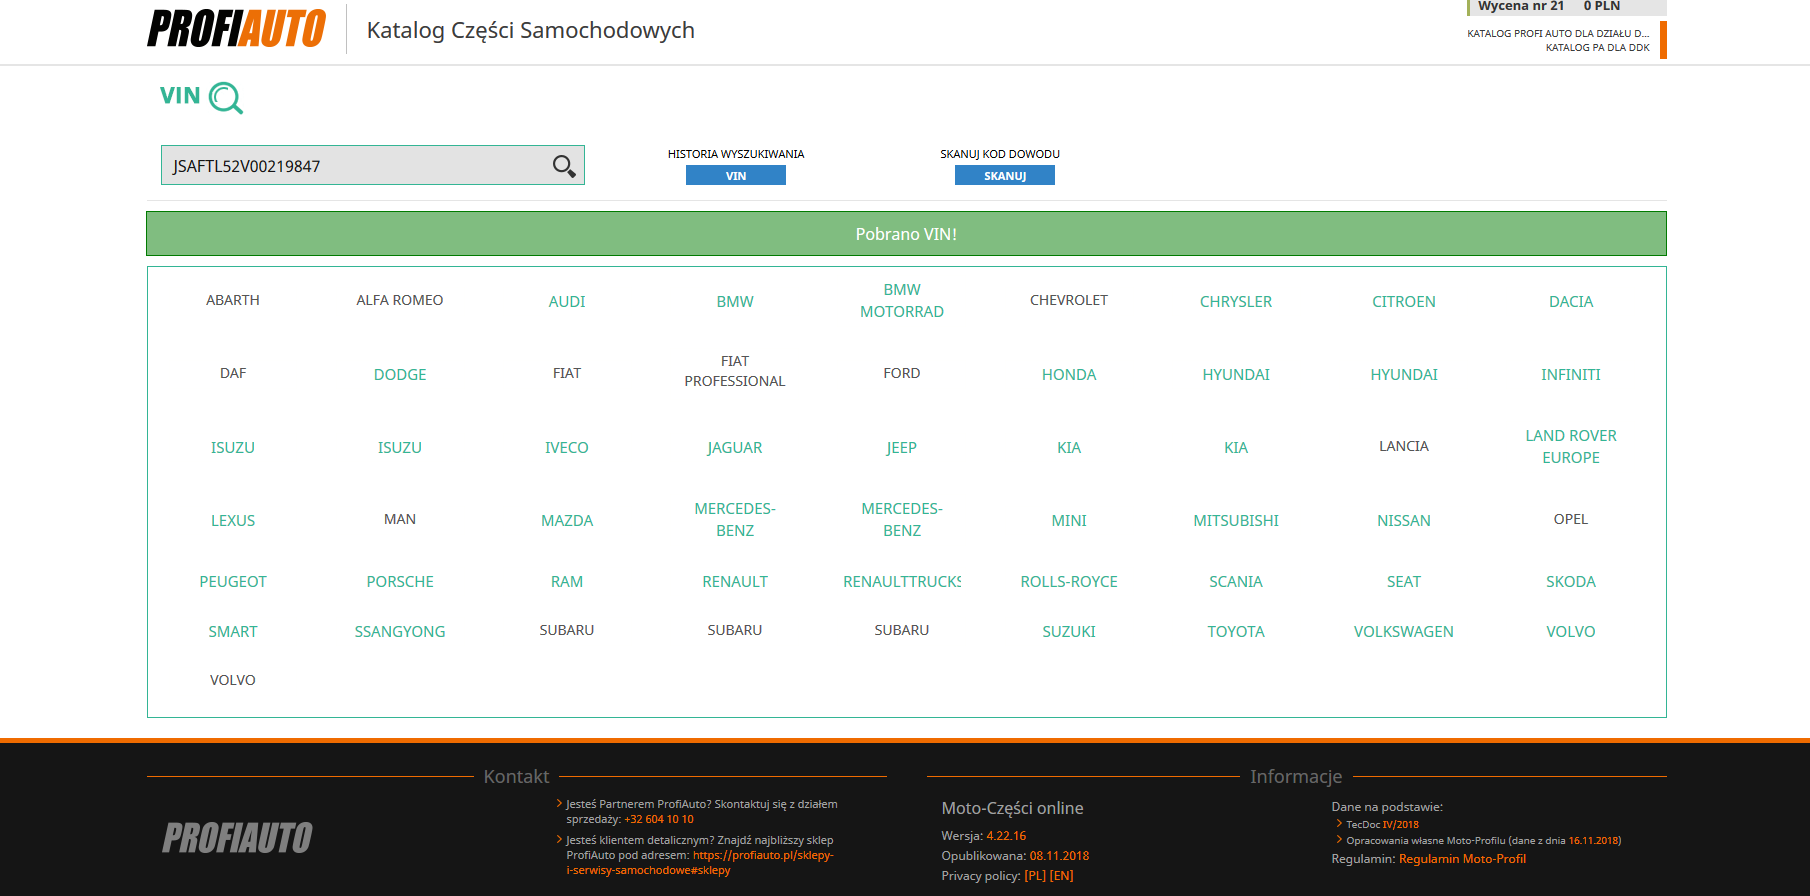
Task: Choose the ALFA ROMEO brand
Action: (x=400, y=300)
